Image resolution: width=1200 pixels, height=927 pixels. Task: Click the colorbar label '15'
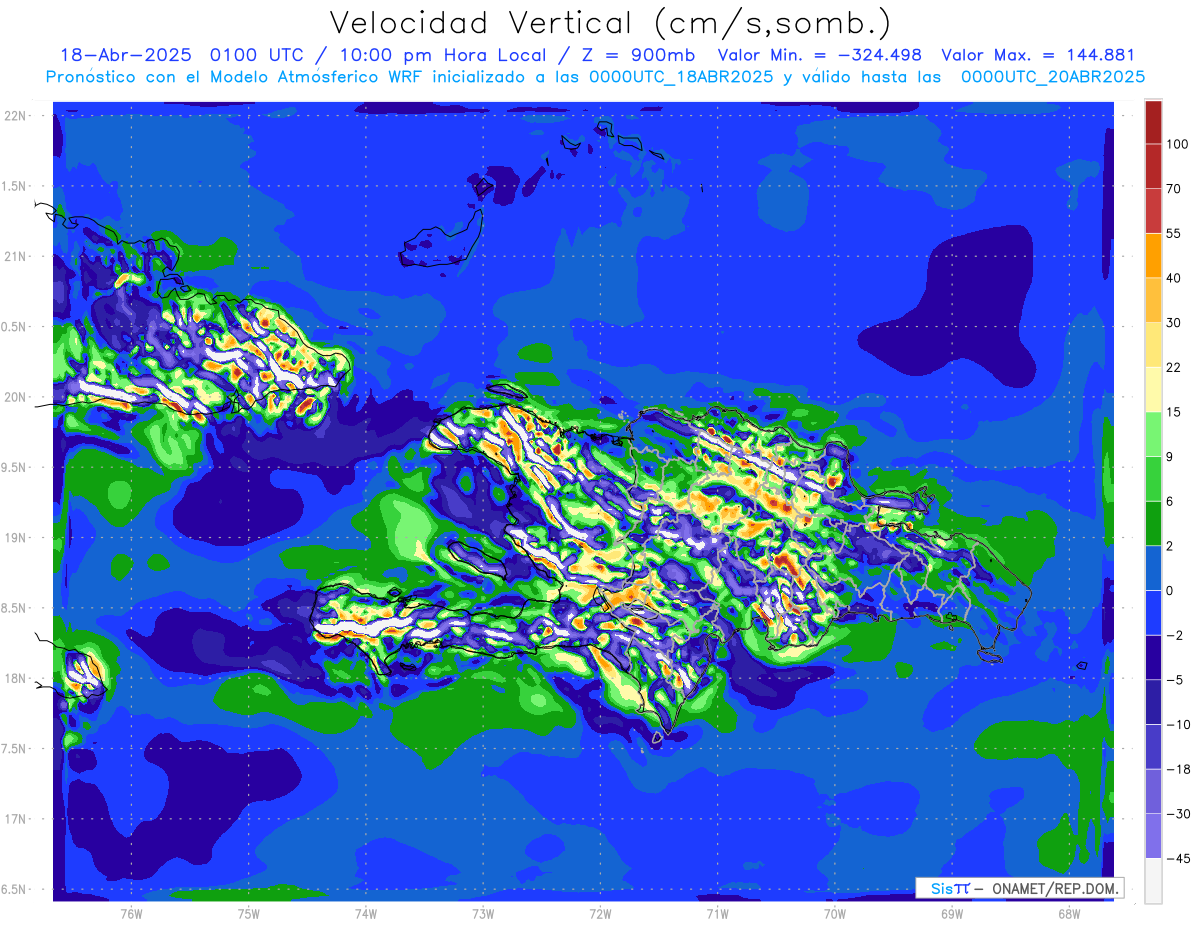pos(1174,412)
